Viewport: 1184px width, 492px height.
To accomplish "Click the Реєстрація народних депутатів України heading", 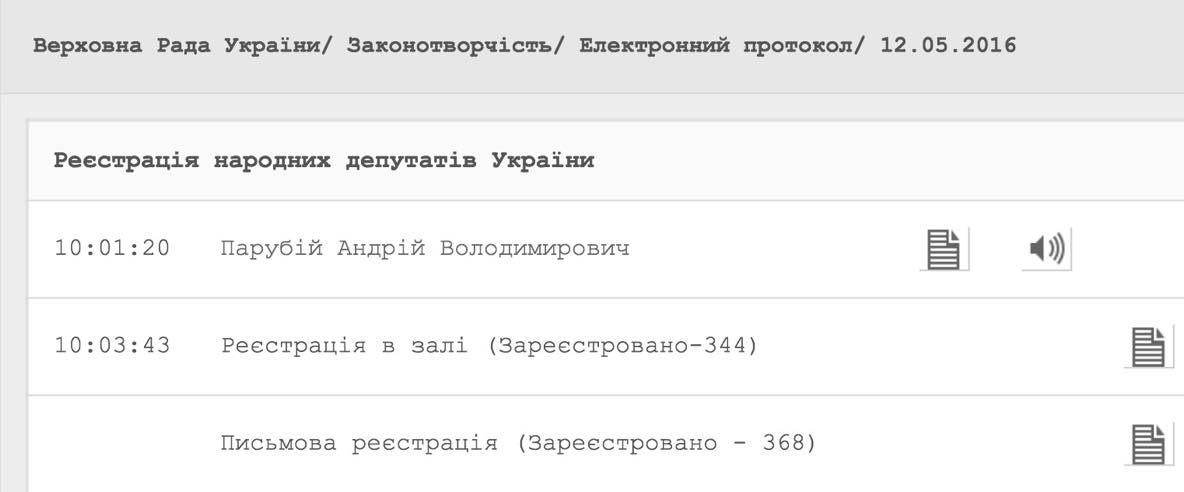I will click(x=324, y=161).
